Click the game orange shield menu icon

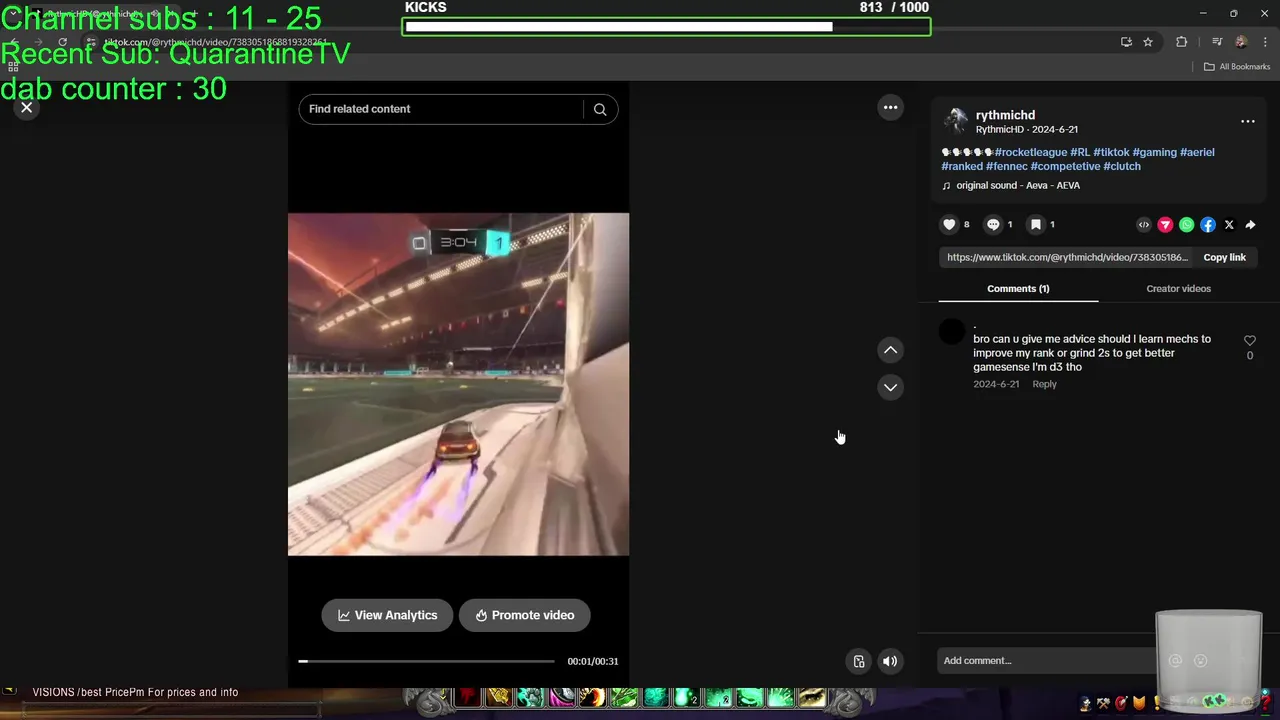[1139, 703]
